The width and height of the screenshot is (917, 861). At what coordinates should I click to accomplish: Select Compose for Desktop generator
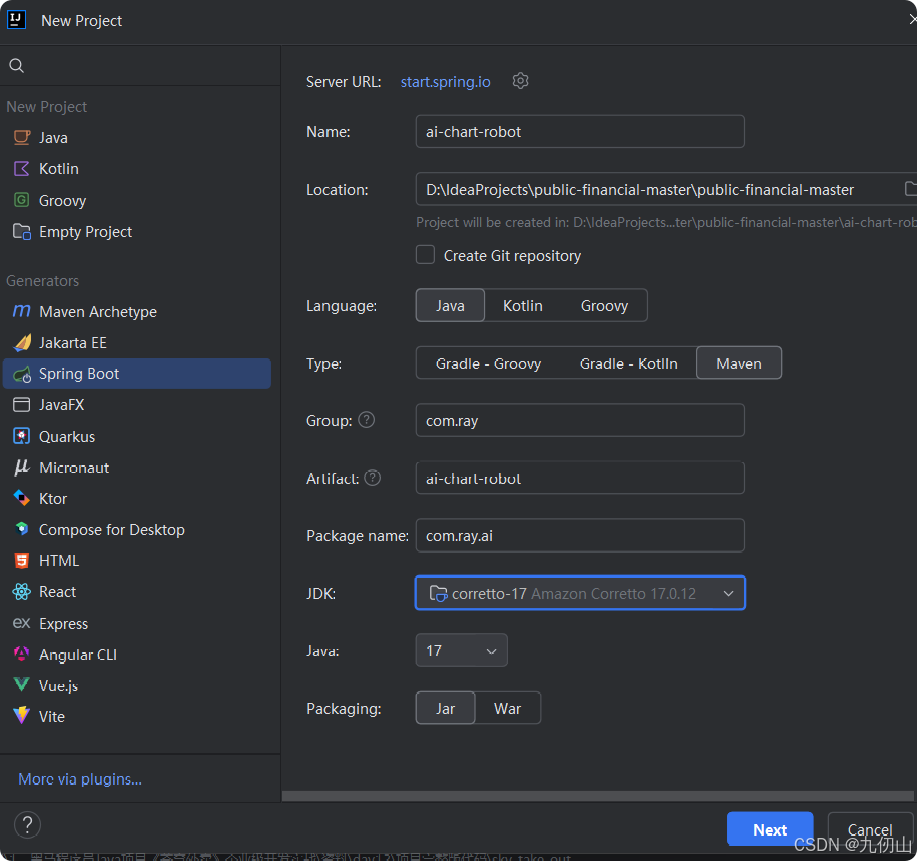137,529
